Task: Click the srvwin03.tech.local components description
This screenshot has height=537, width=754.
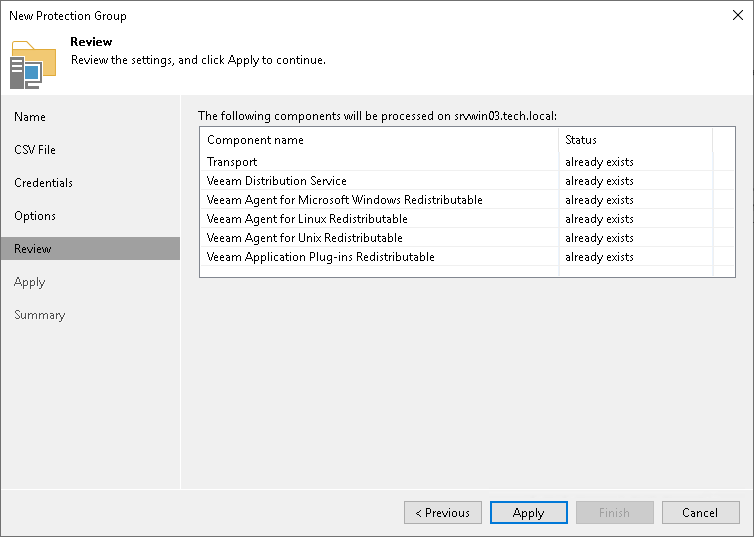Action: point(377,116)
